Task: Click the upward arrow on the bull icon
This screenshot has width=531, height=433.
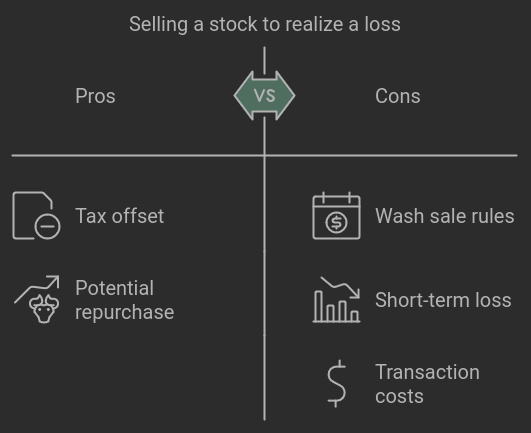Action: pos(37,289)
